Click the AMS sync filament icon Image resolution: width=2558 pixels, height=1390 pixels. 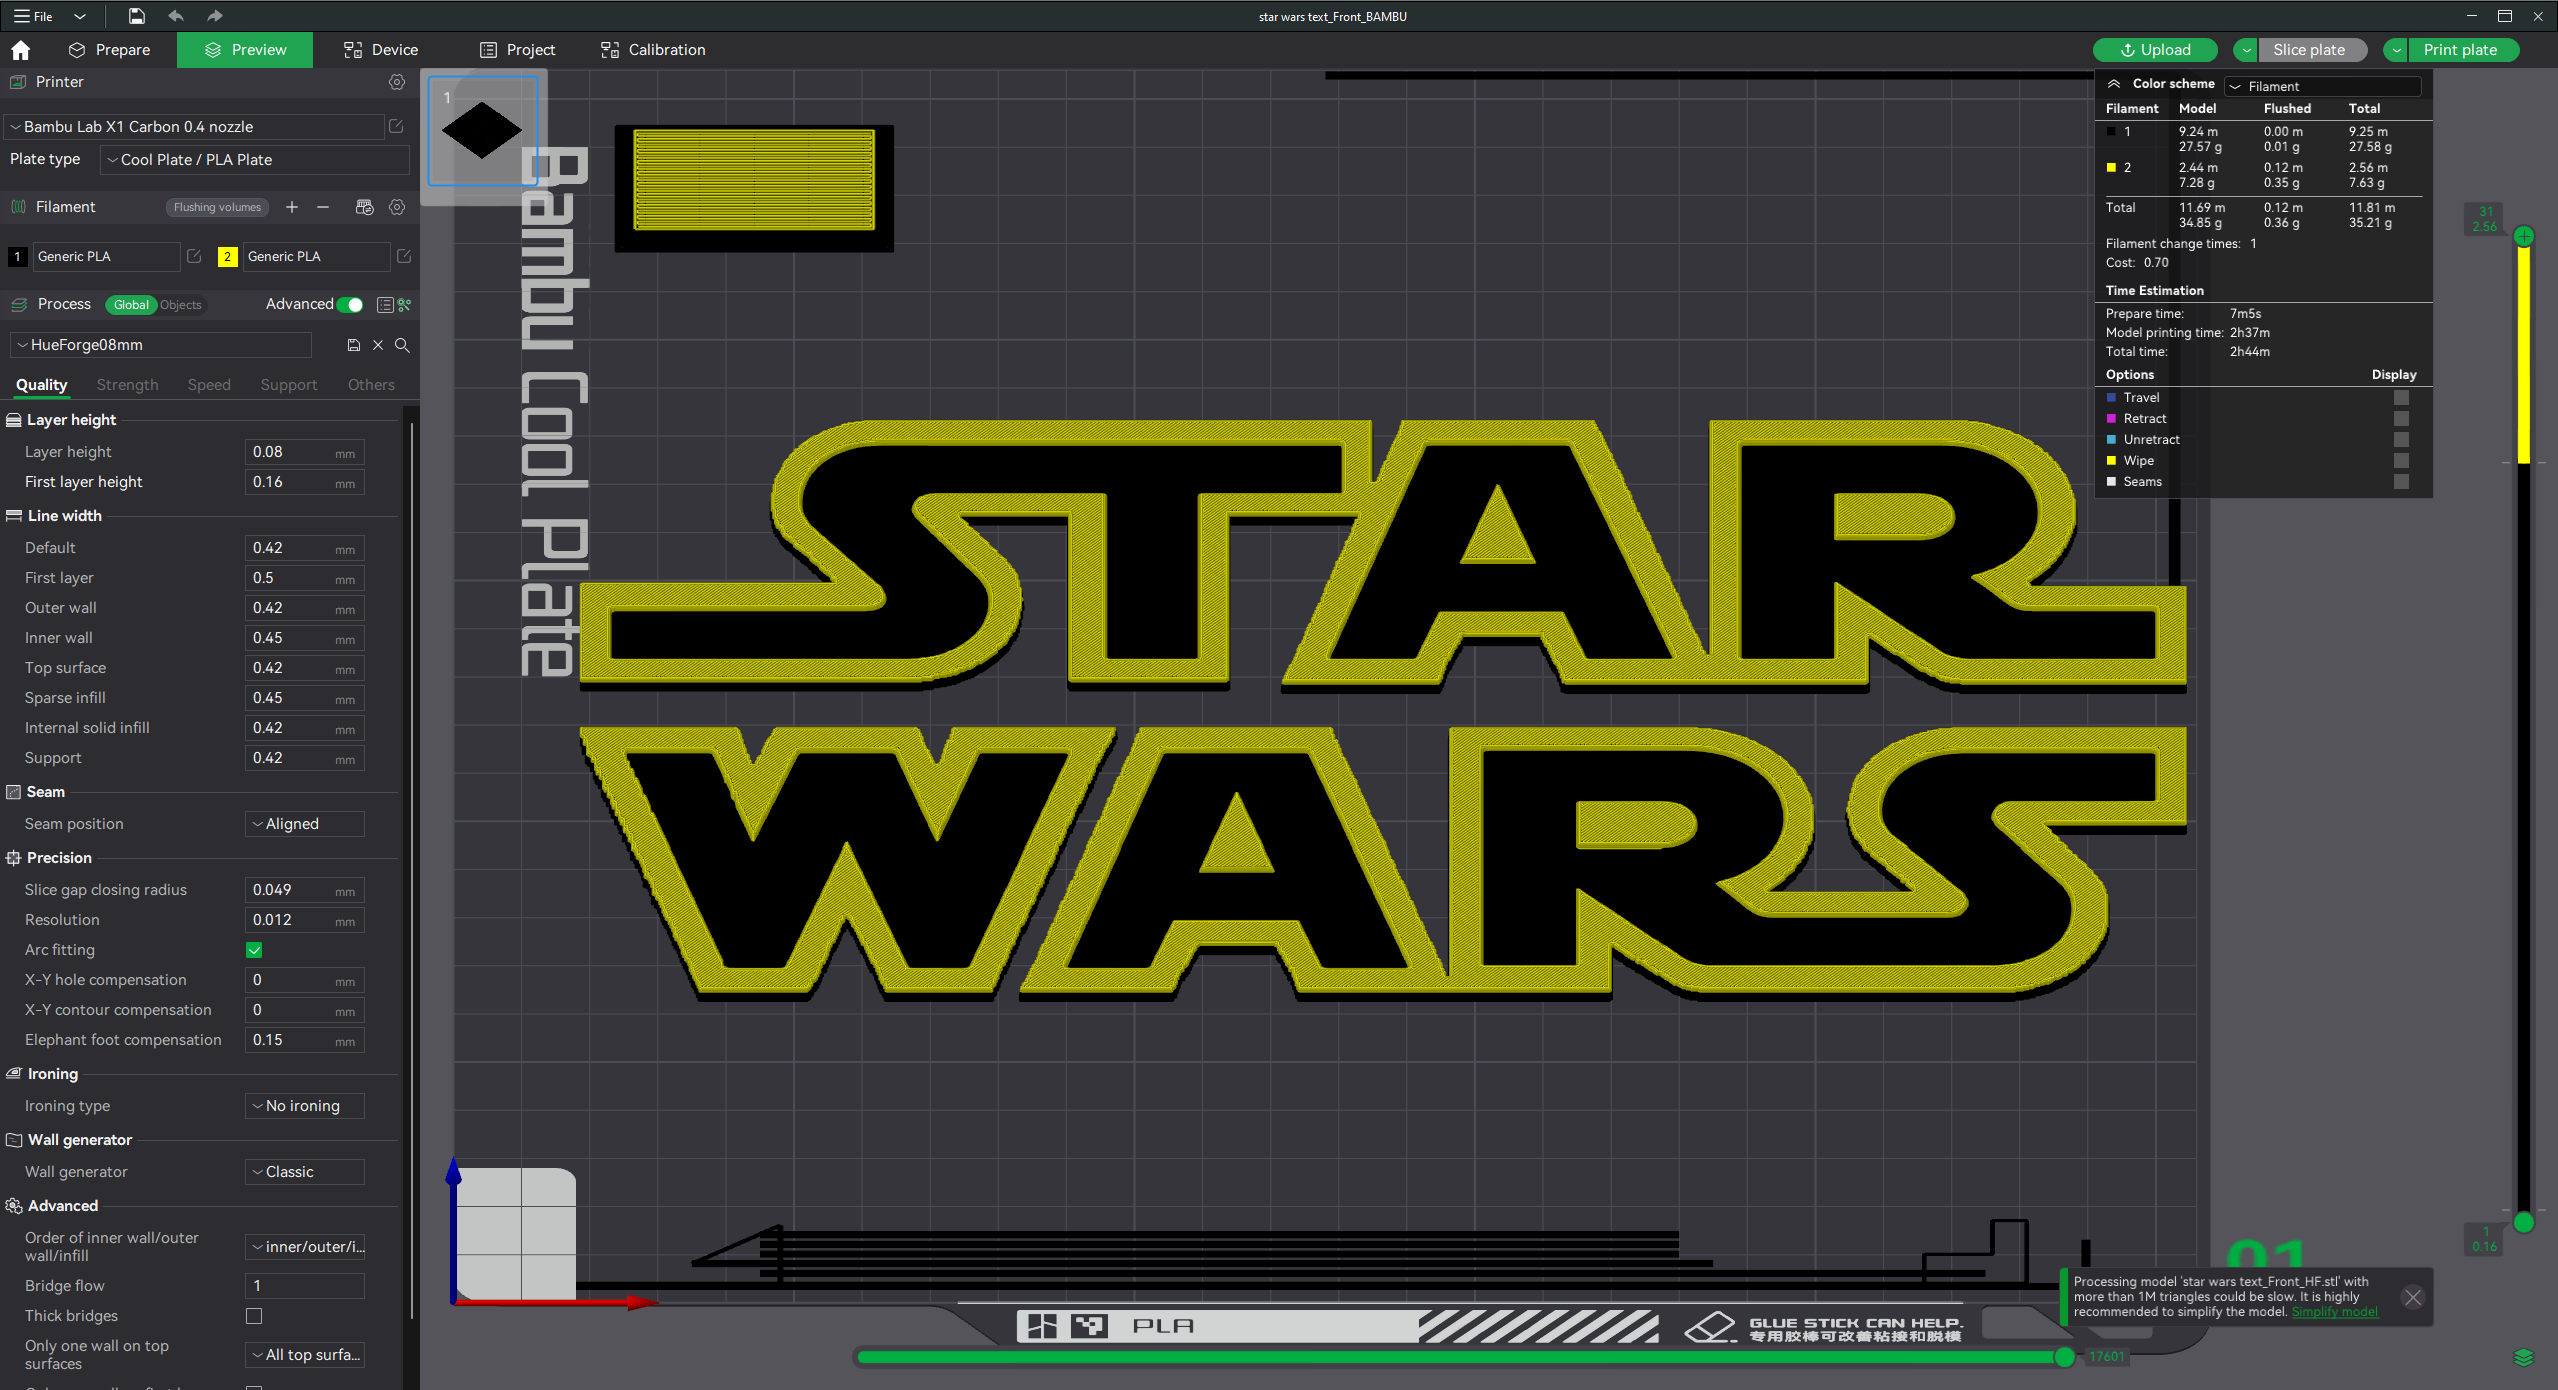pyautogui.click(x=364, y=207)
